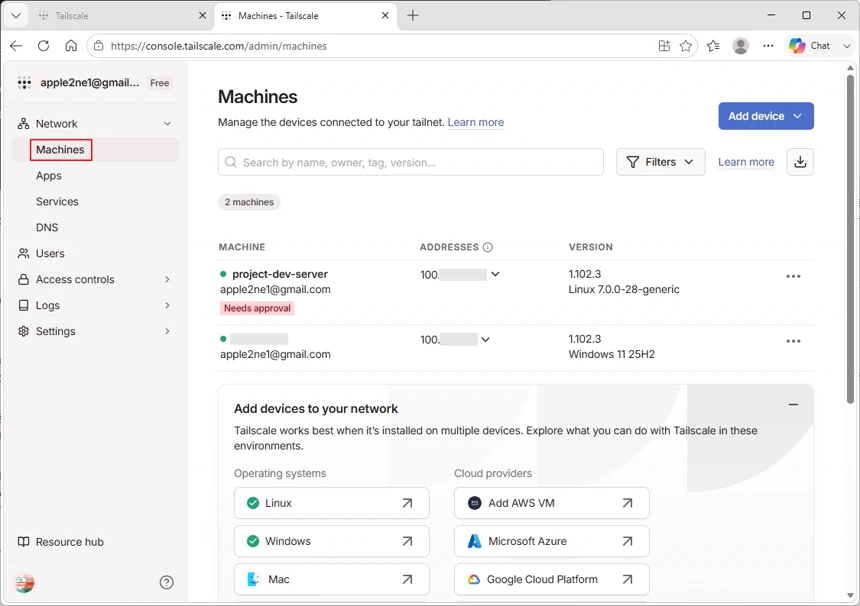Close the first Tailscale tab
The image size is (860, 606).
[202, 15]
